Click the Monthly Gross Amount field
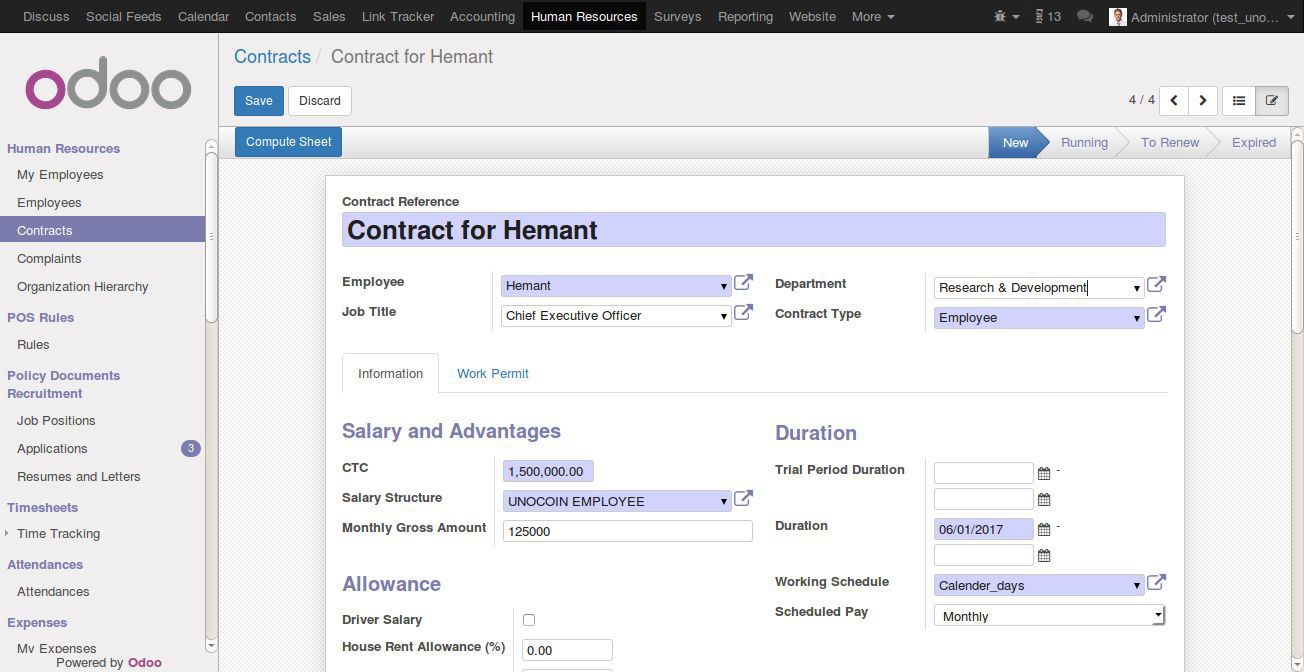The image size is (1304, 672). pos(627,531)
